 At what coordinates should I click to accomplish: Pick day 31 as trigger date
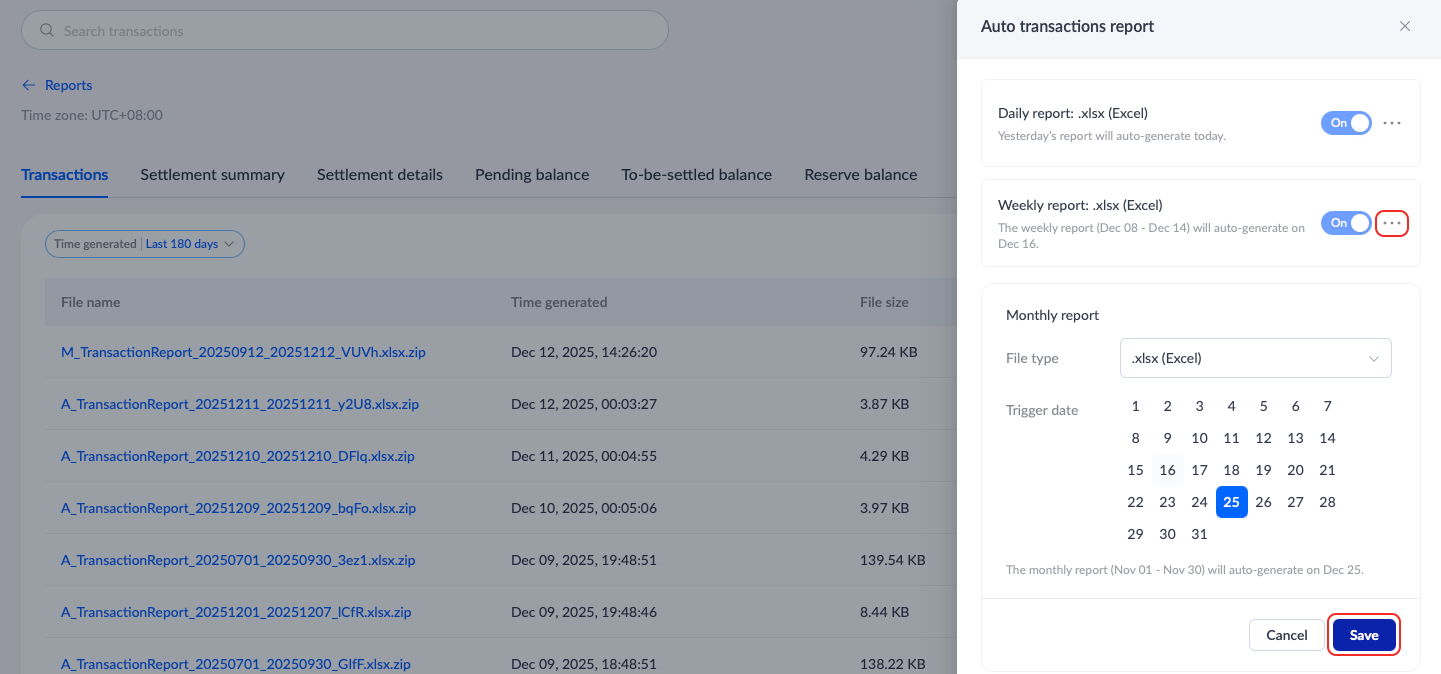click(x=1199, y=534)
